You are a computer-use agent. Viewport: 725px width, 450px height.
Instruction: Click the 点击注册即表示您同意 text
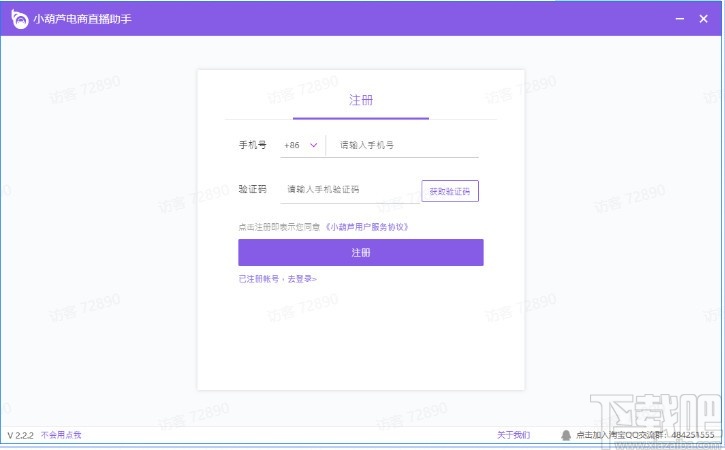click(x=279, y=227)
